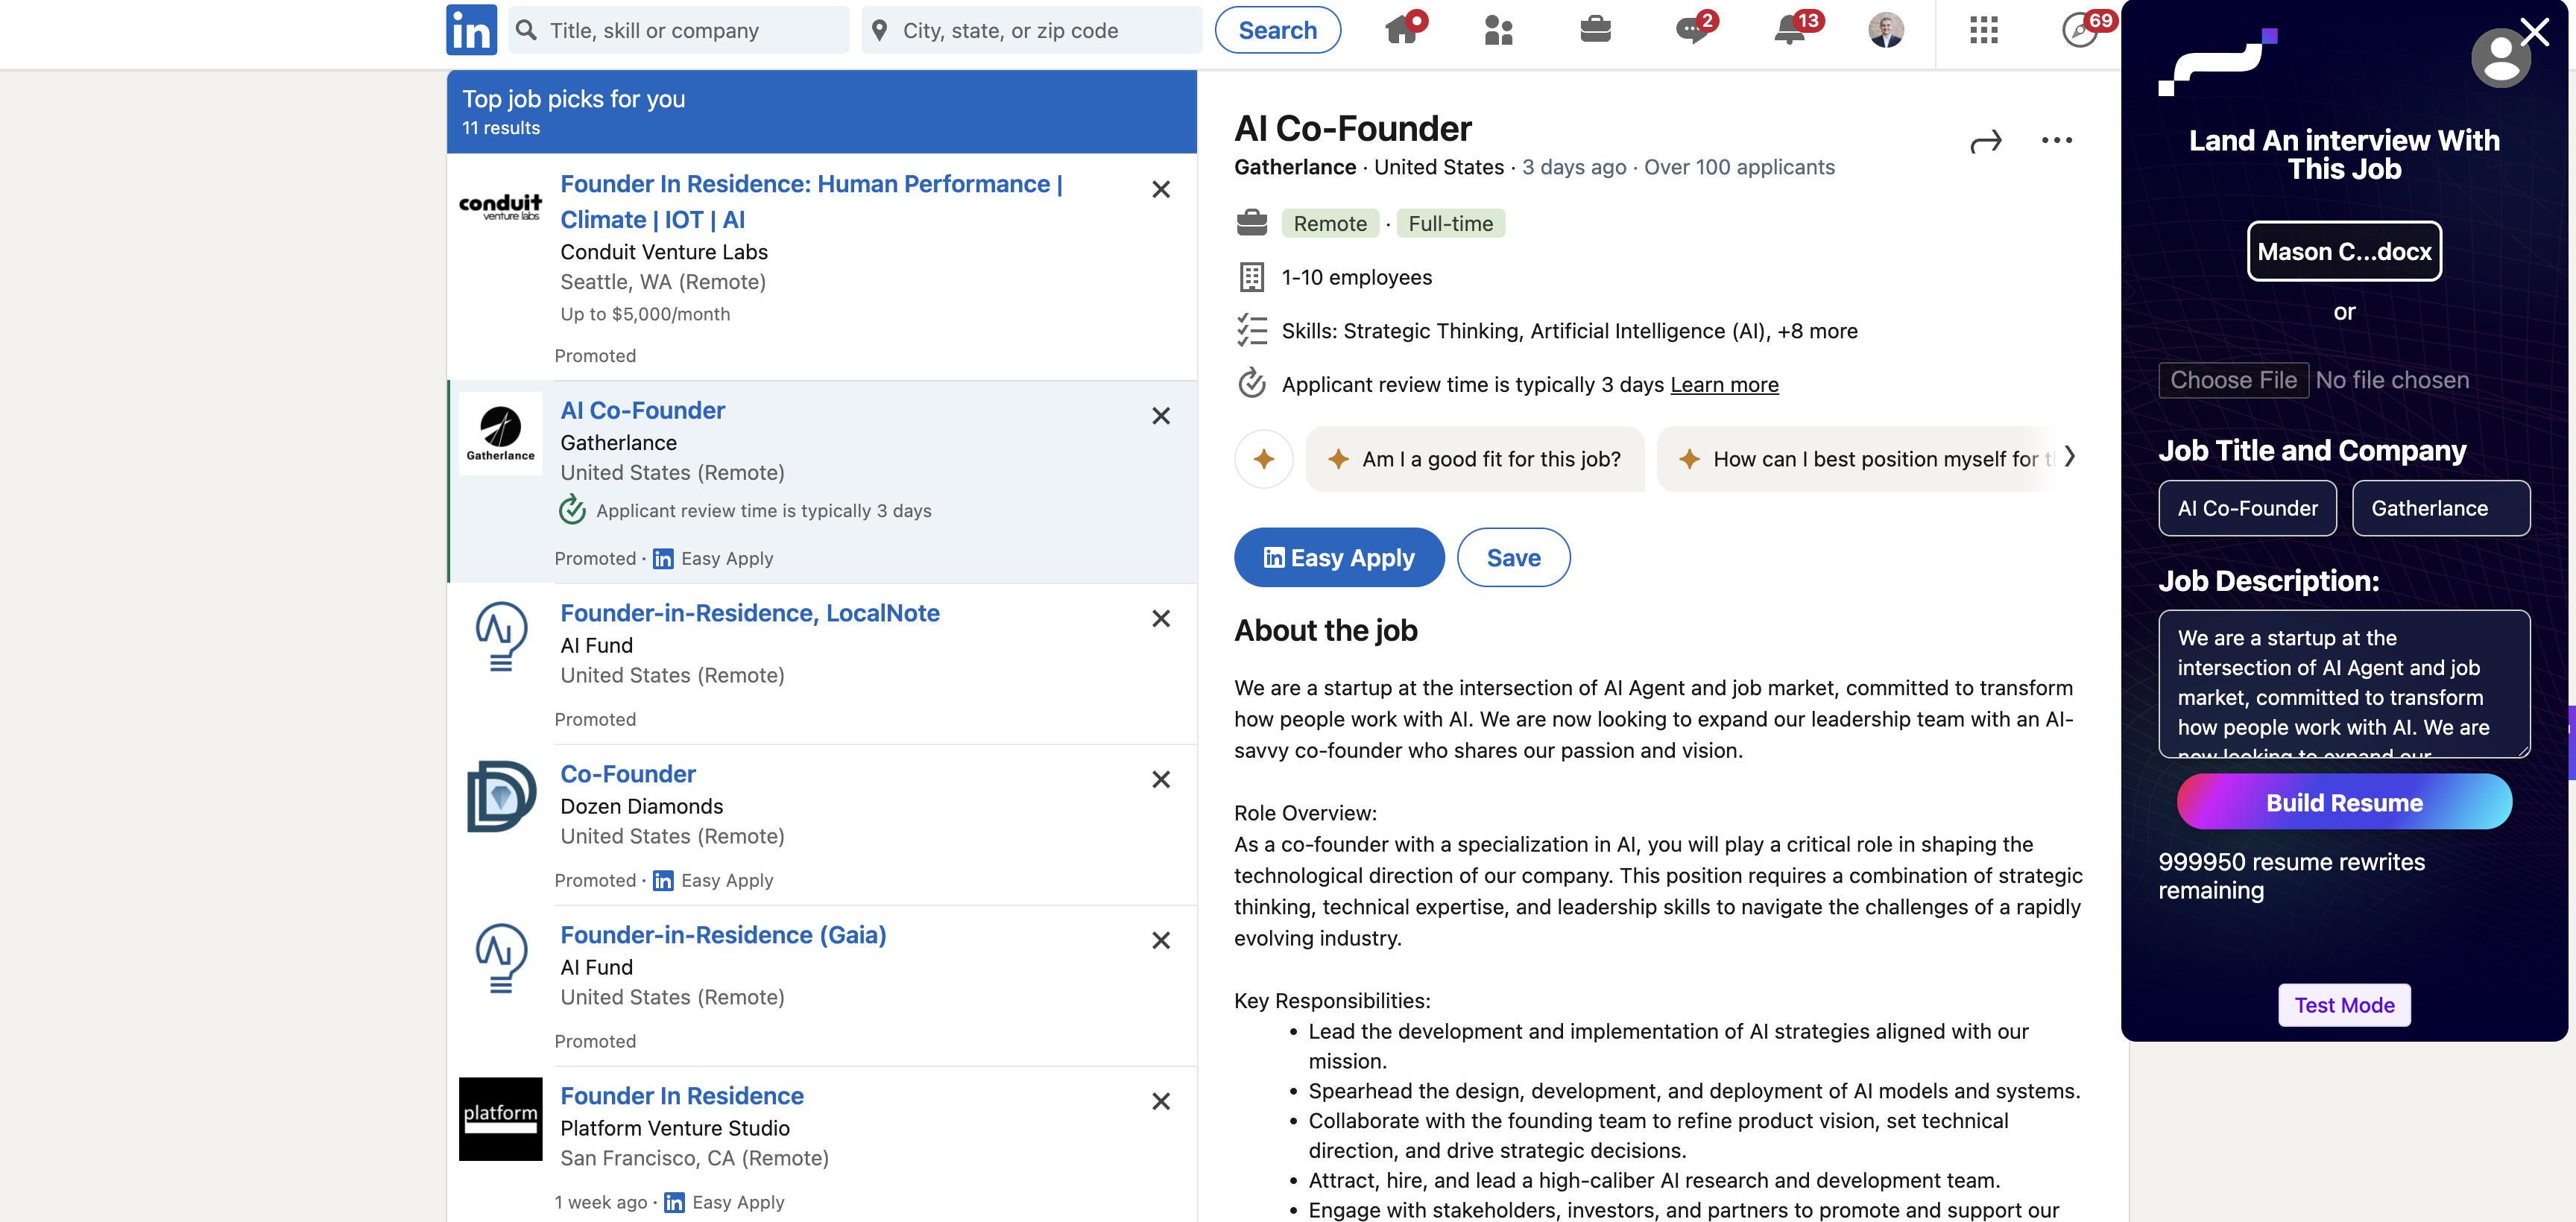Open the Co-Founder at Dozen Diamonds job
The height and width of the screenshot is (1222, 2576).
[x=628, y=774]
